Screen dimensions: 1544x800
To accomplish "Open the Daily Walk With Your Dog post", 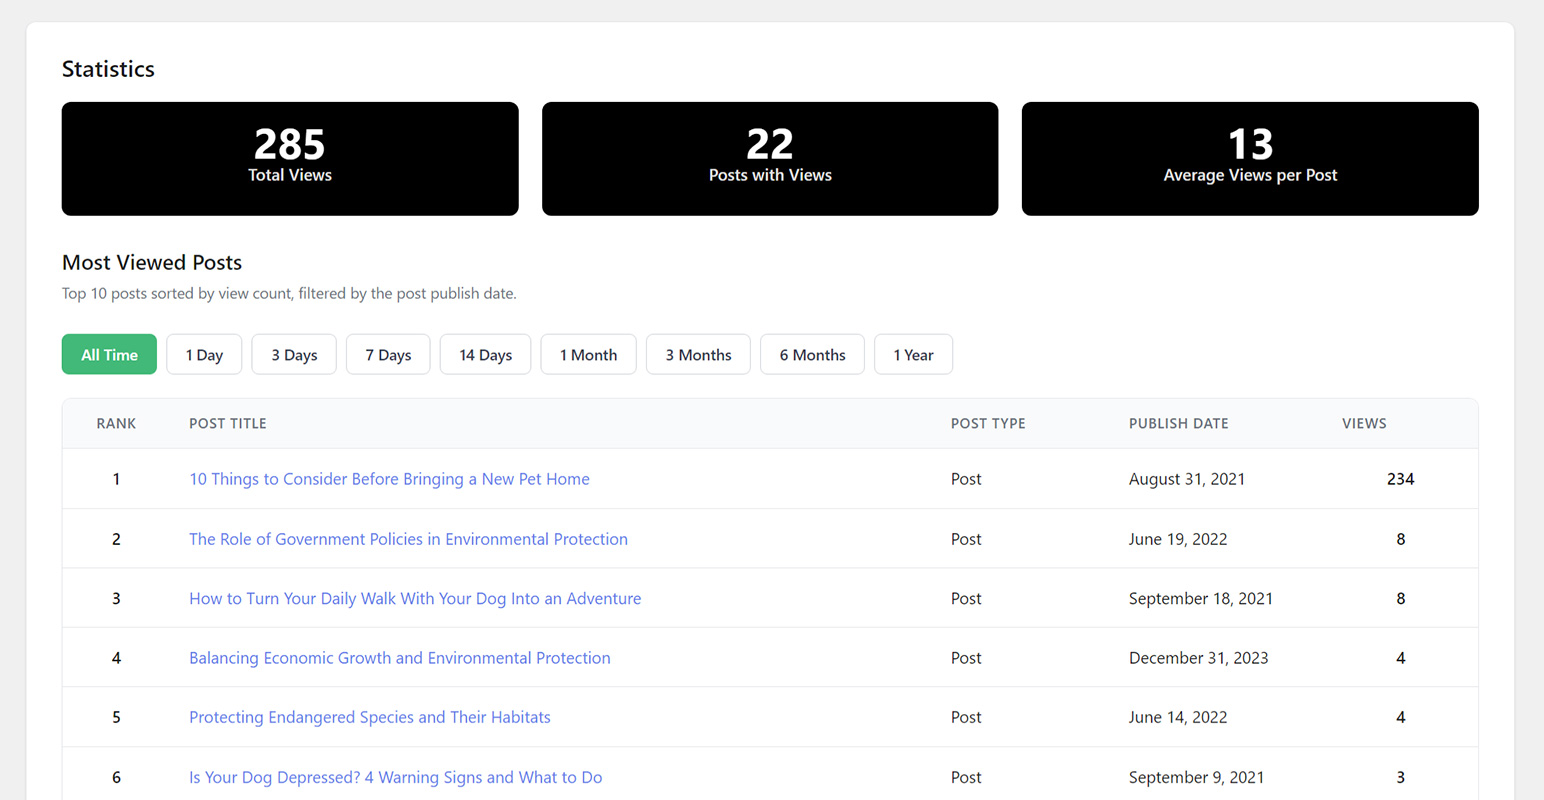I will (415, 599).
